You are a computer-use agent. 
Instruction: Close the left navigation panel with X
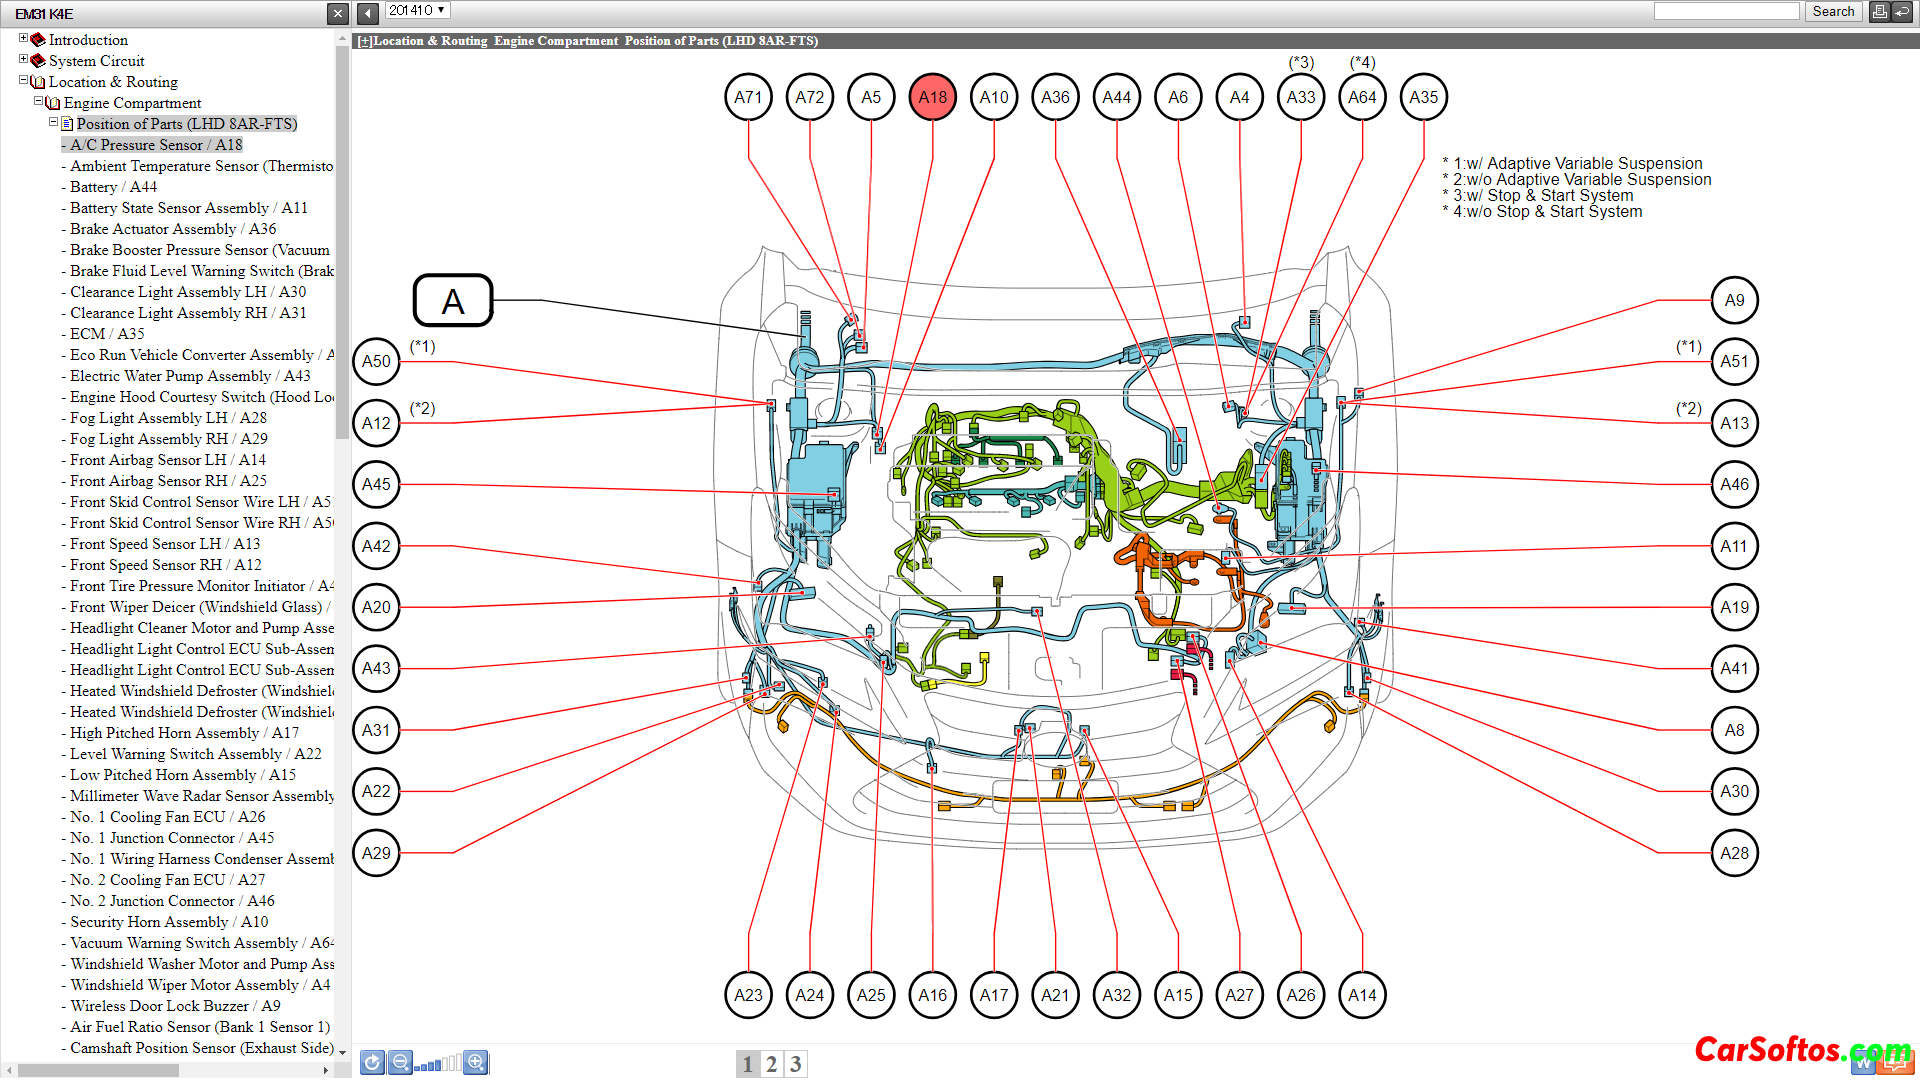338,13
